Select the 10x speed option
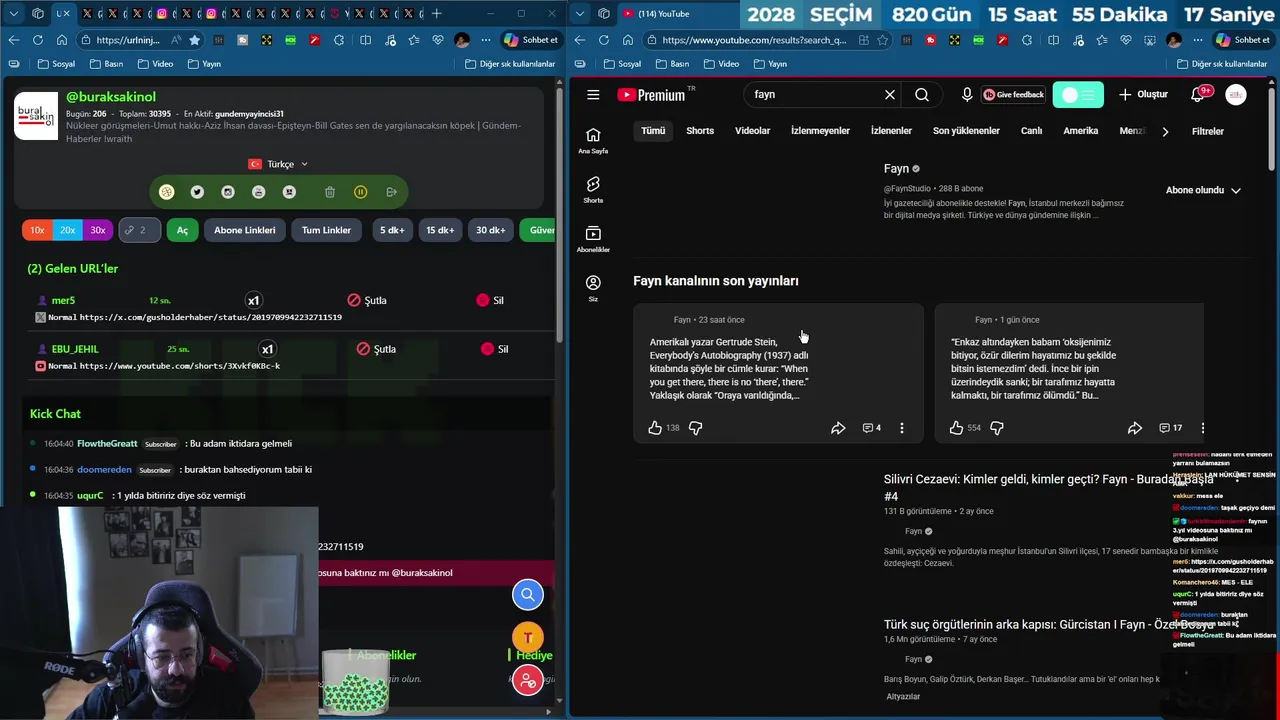The image size is (1280, 720). [x=37, y=230]
